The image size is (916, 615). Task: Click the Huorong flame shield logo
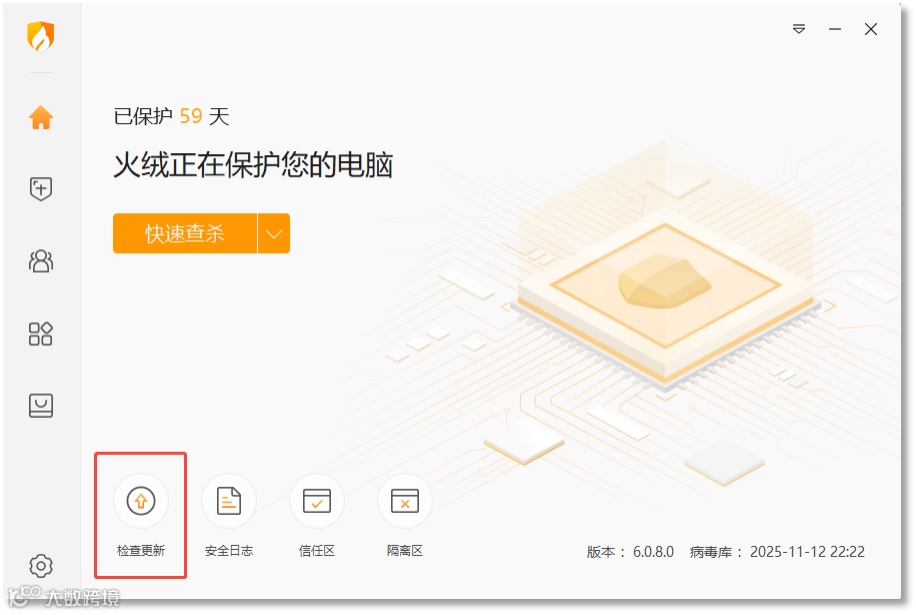click(x=41, y=36)
